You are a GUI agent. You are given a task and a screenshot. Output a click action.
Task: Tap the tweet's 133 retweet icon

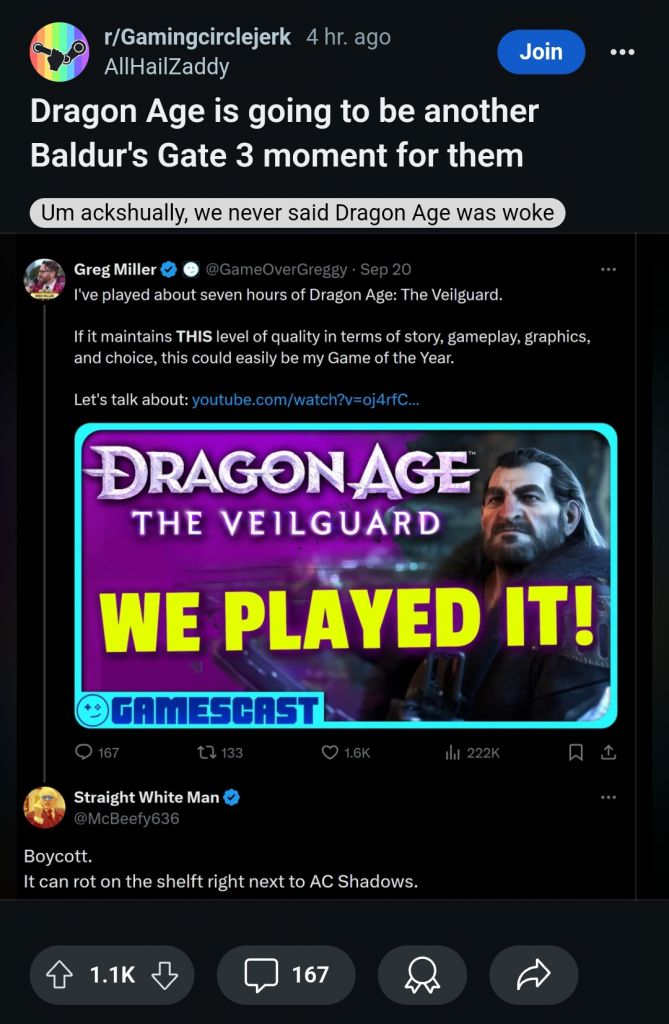click(x=207, y=752)
